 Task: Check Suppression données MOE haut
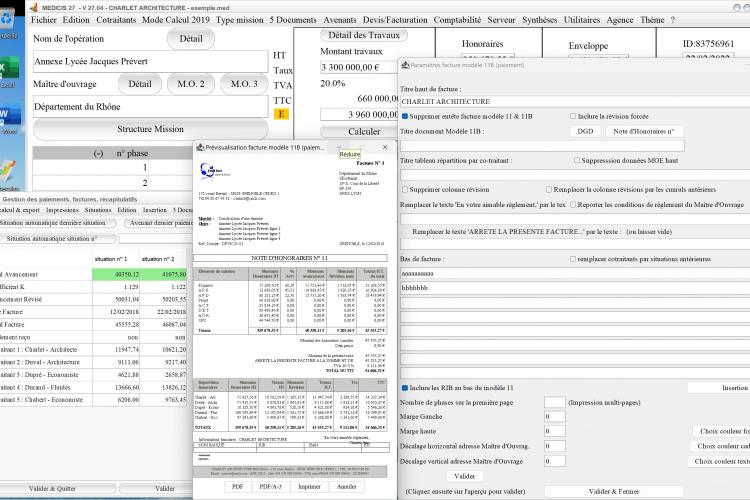(x=577, y=160)
